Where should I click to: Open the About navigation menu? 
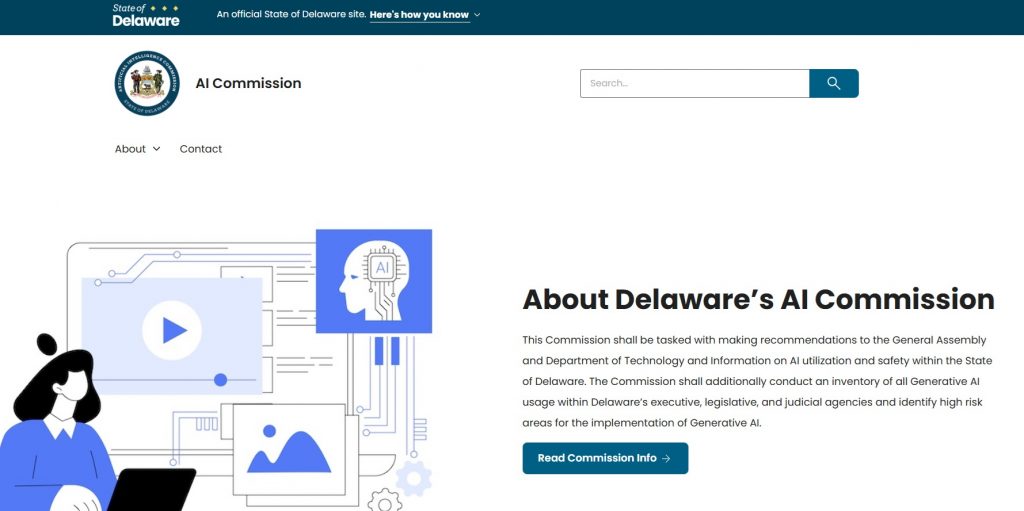point(131,149)
